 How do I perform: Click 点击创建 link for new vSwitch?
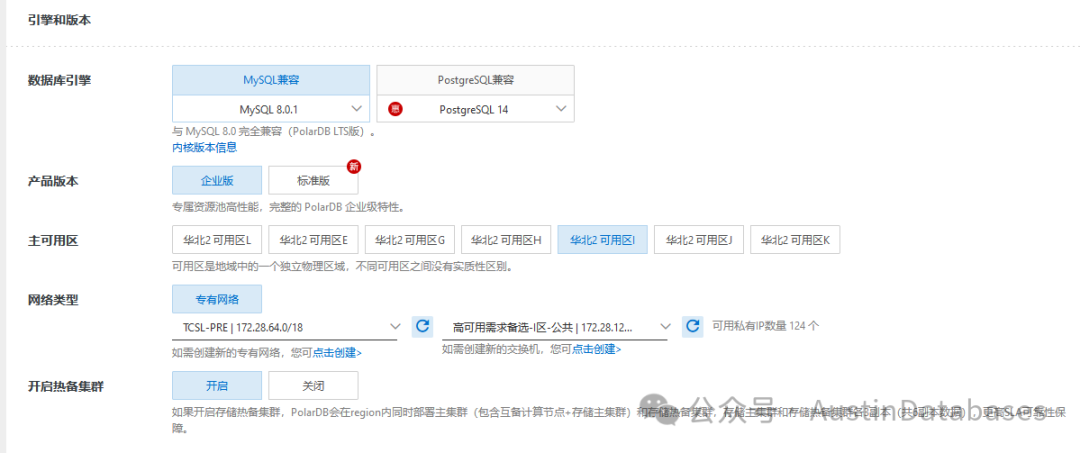click(596, 350)
